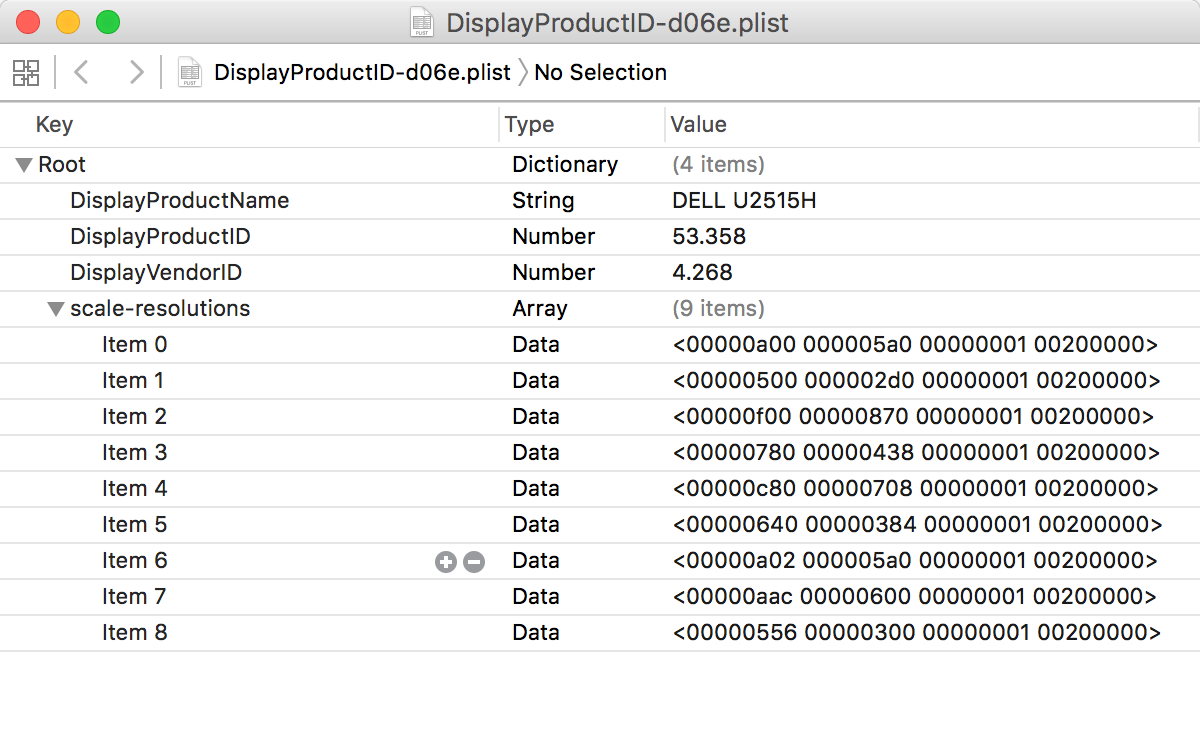The height and width of the screenshot is (748, 1200).
Task: Select the Root row
Action: point(600,165)
